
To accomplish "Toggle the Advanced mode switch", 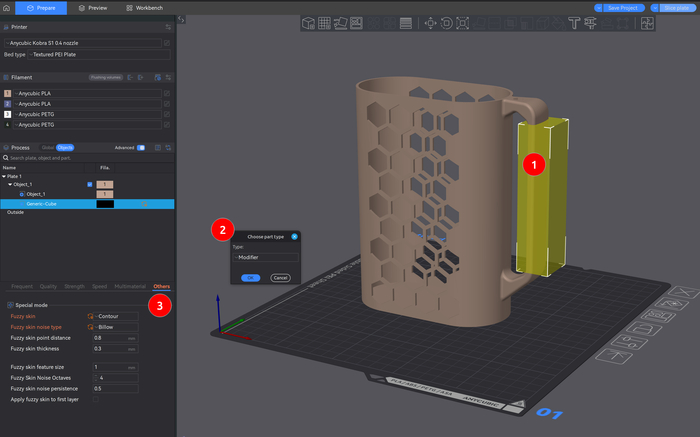I will point(141,147).
